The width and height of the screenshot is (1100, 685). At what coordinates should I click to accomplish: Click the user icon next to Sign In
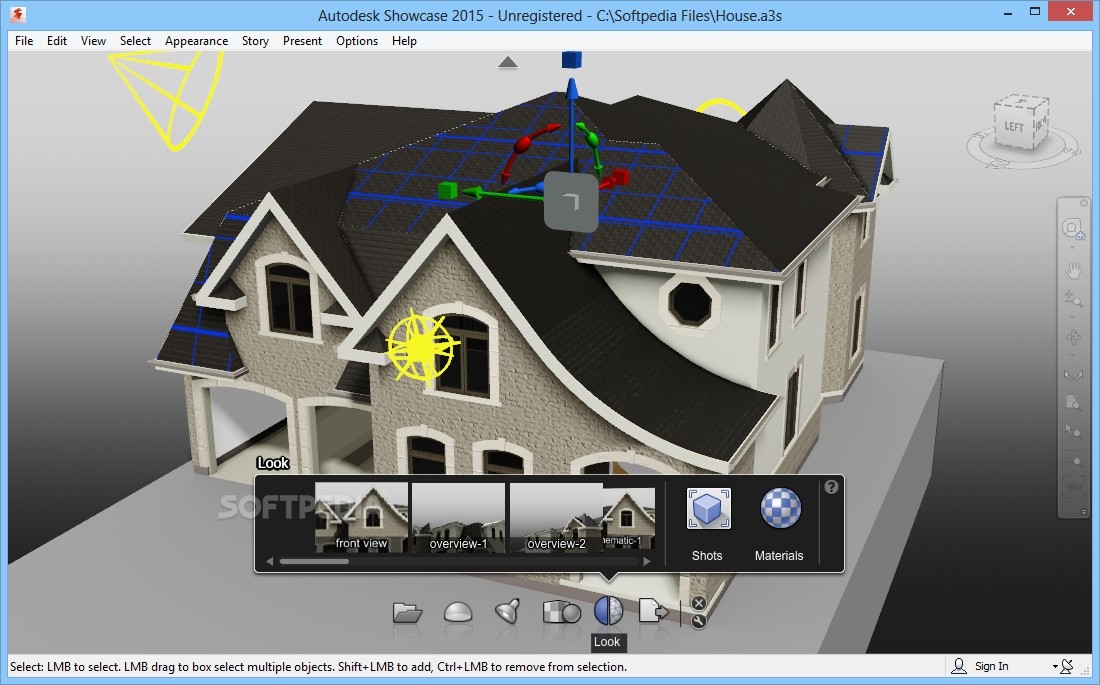958,665
